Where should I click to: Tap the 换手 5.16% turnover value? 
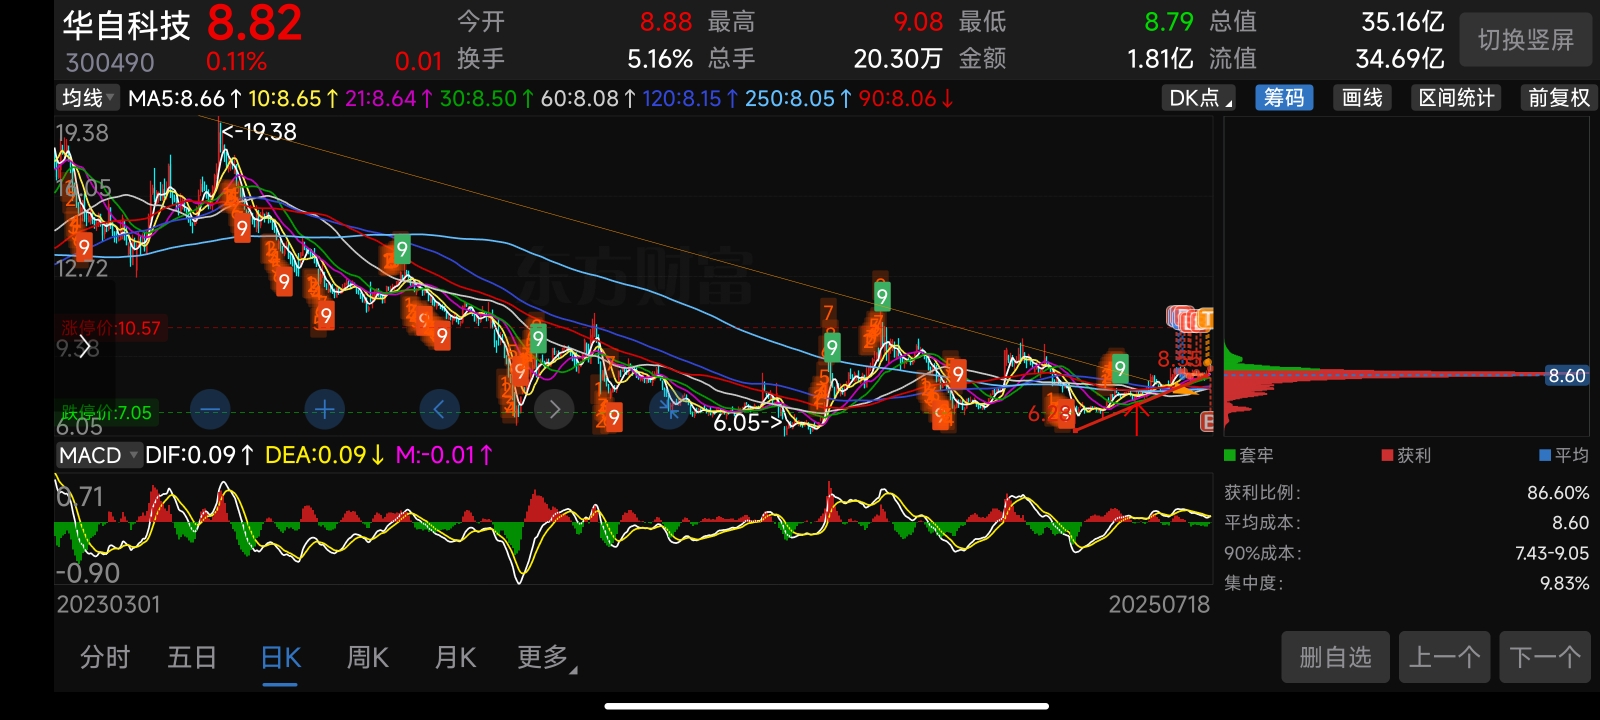click(x=660, y=59)
